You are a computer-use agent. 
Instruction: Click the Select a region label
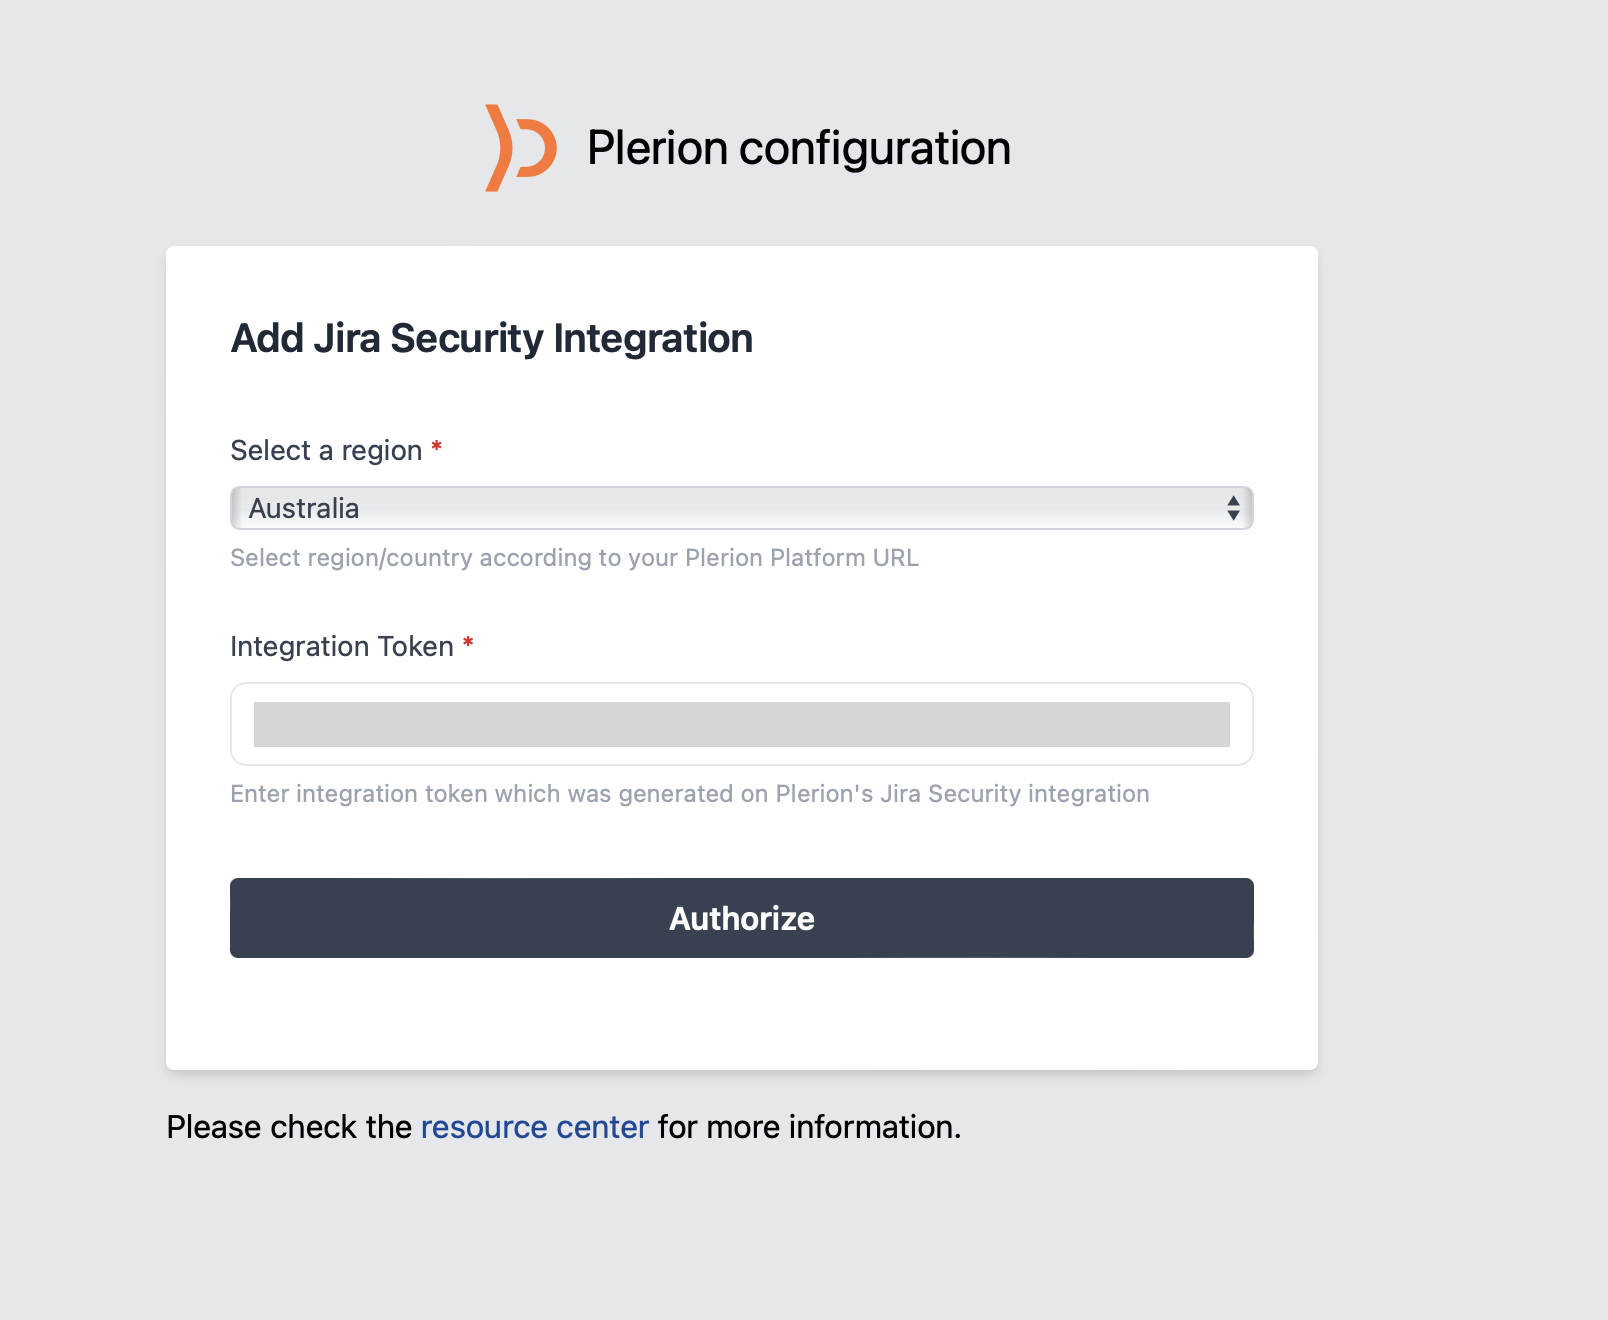(327, 449)
